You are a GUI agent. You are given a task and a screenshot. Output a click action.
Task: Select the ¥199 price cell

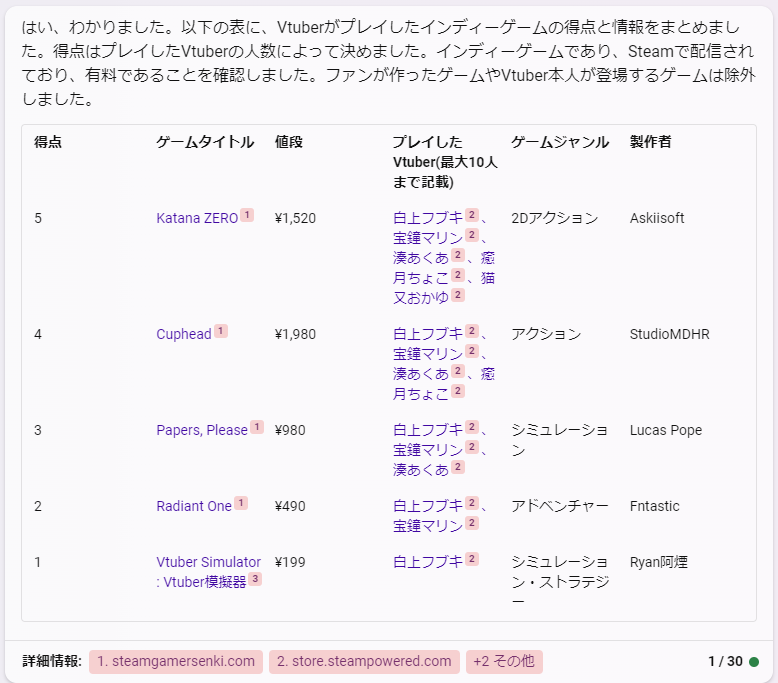tap(290, 562)
